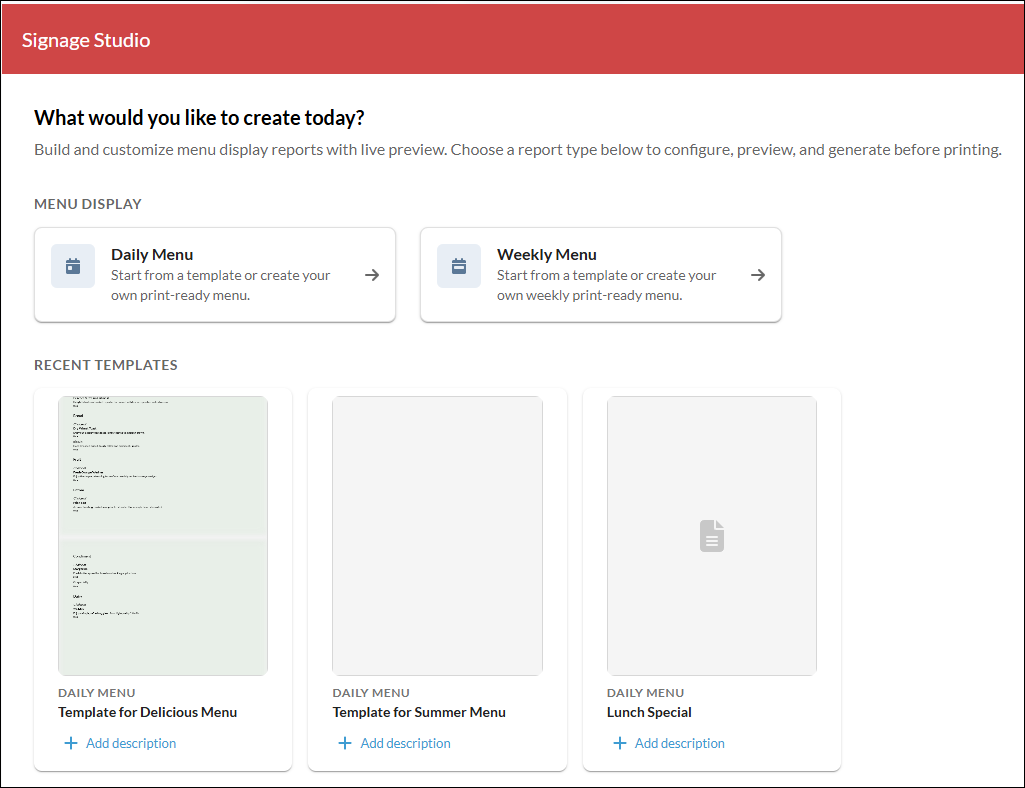Click 'What would you like to create today?' heading
1025x788 pixels.
(x=199, y=118)
